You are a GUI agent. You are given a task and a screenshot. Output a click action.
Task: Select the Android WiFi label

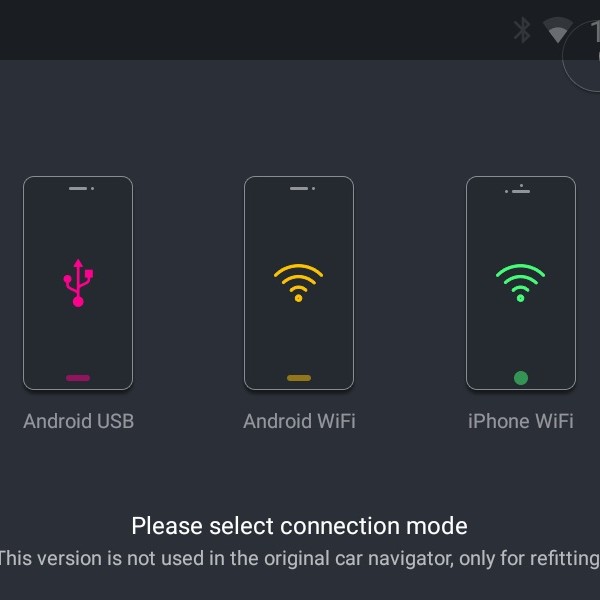[x=299, y=421]
